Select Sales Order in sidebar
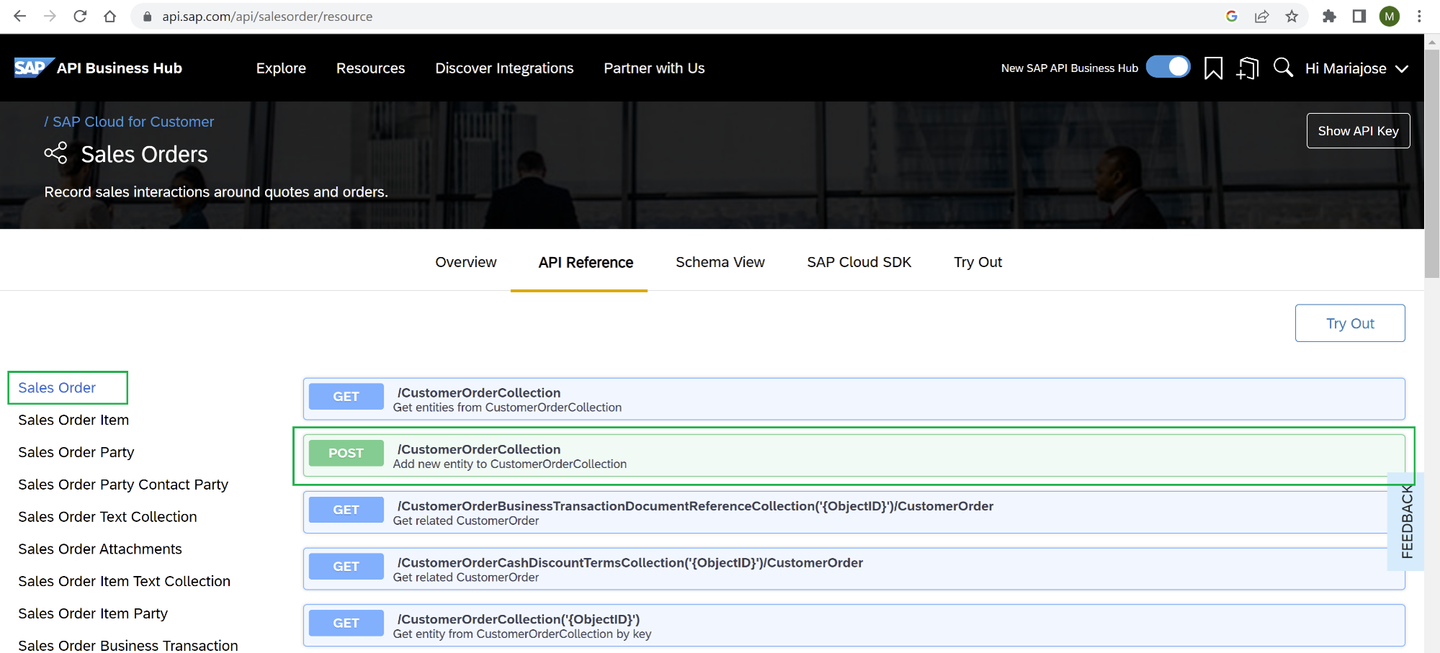The image size is (1440, 653). click(x=57, y=387)
